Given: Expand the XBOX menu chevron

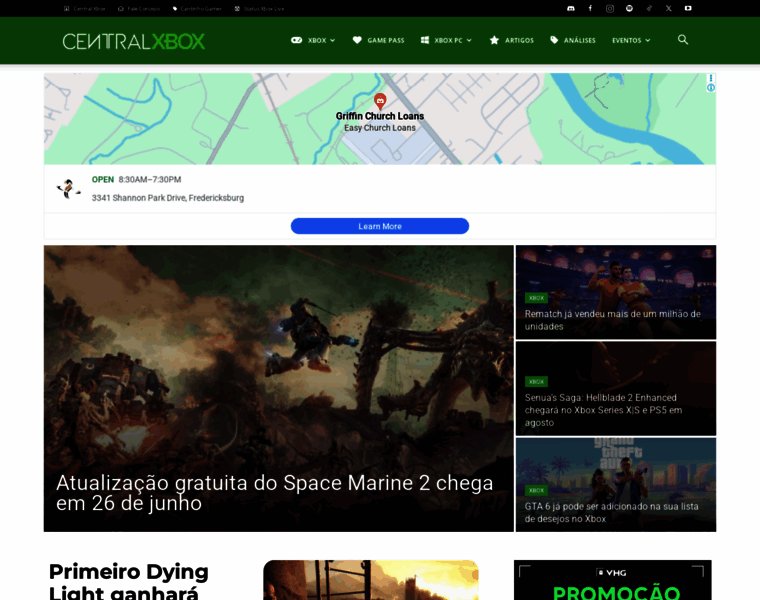Looking at the screenshot, I should (x=332, y=41).
